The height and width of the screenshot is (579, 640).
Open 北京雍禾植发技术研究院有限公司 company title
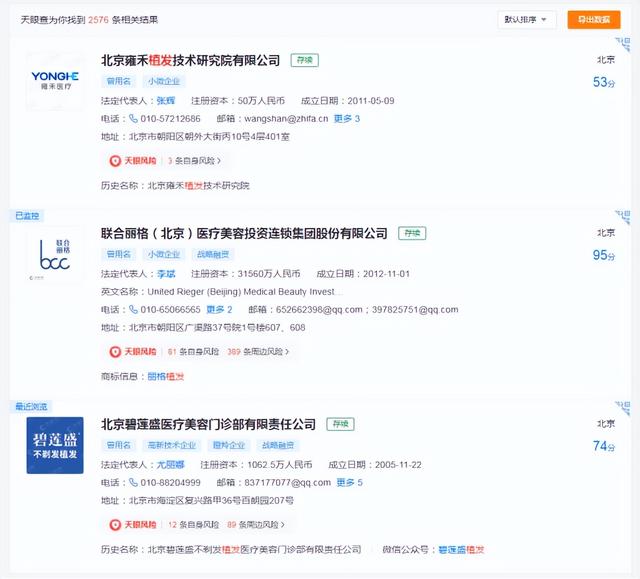[191, 61]
